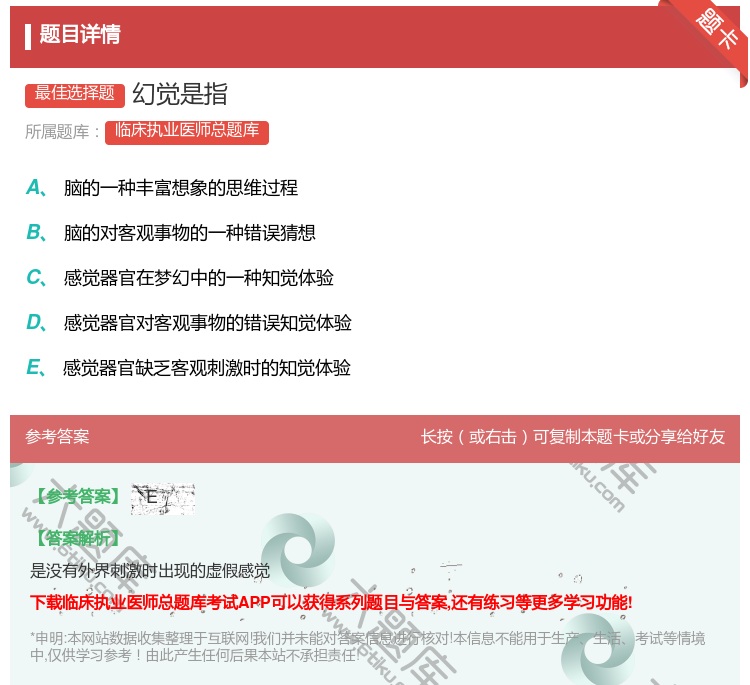Click the 题目详情 header title
The image size is (750, 685).
(80, 34)
